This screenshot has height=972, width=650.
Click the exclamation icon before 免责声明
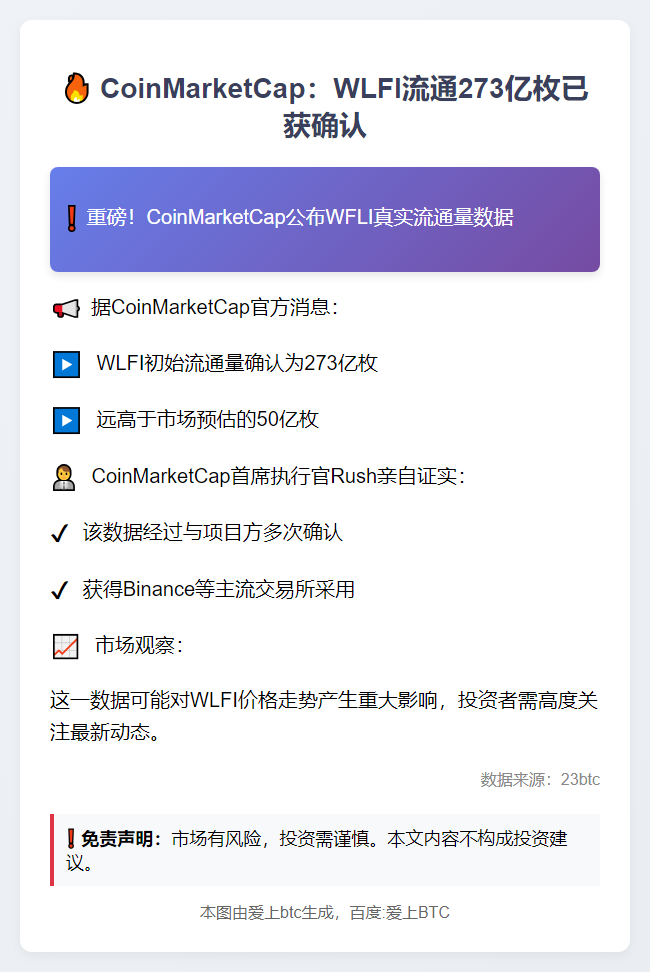pyautogui.click(x=71, y=839)
